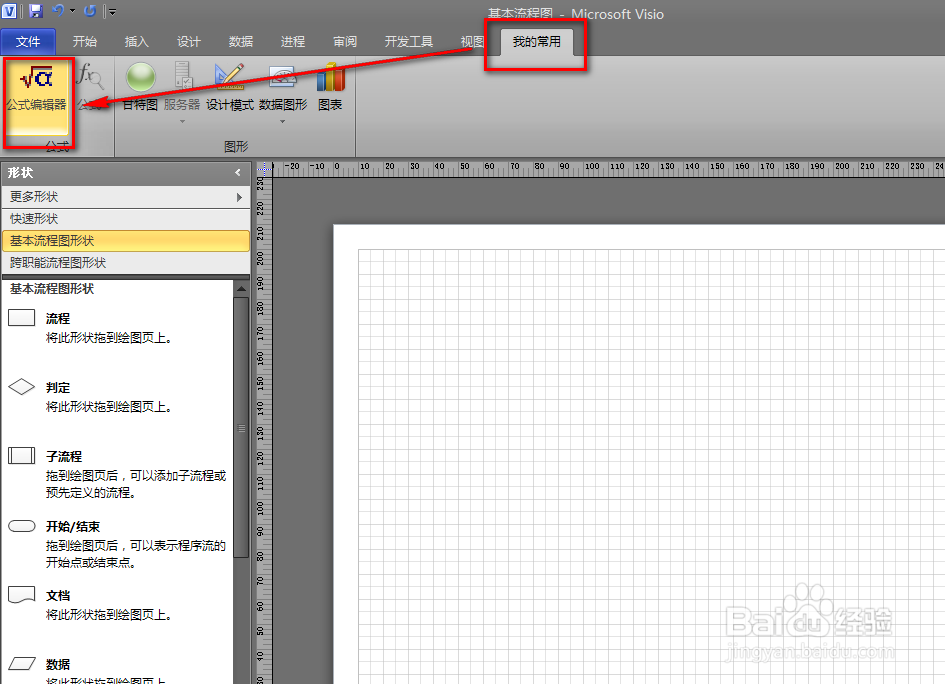Click the 基本流程图形状 section heading
The image size is (945, 684).
[52, 289]
